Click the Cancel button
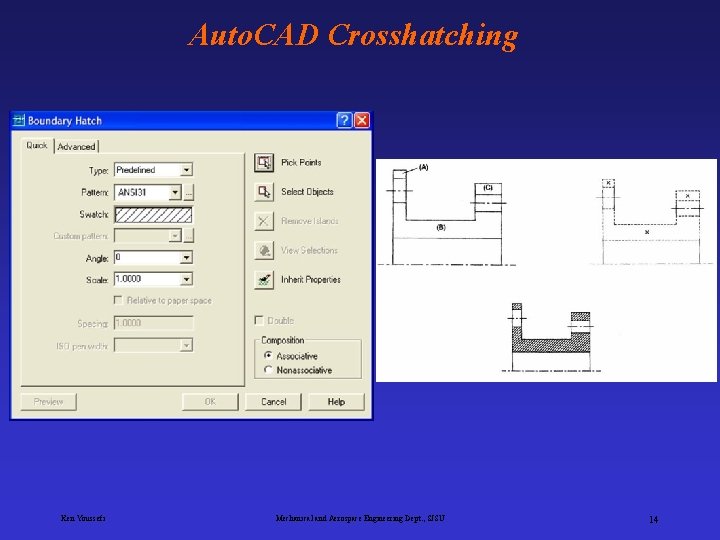Image resolution: width=720 pixels, height=540 pixels. 274,402
